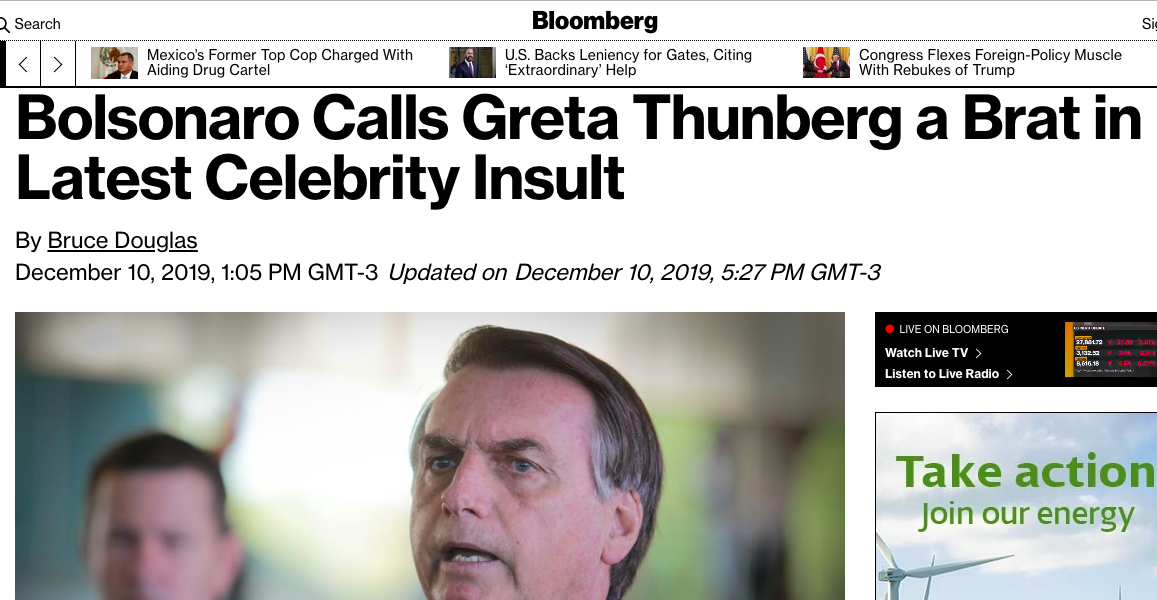Click the partially visible Sign In link

(1149, 24)
